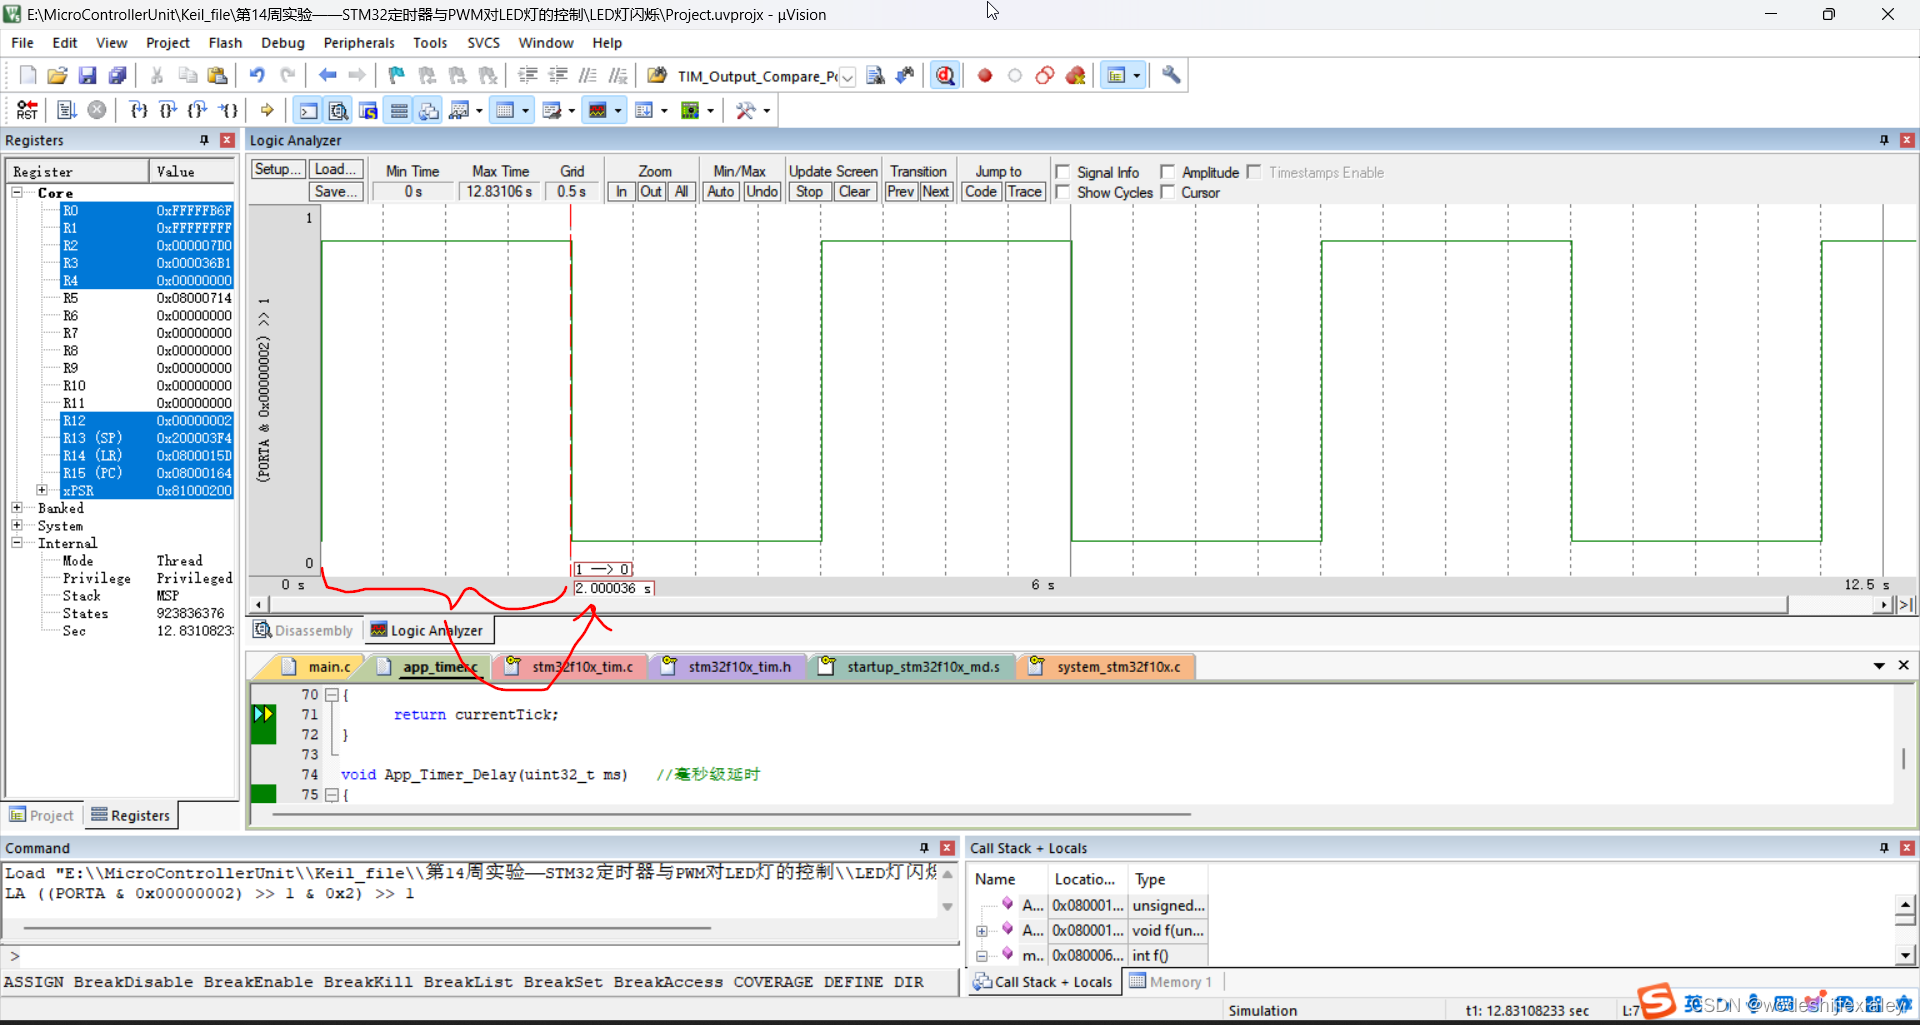The height and width of the screenshot is (1025, 1920).
Task: Click the Run toolbar icon
Action: coord(67,110)
